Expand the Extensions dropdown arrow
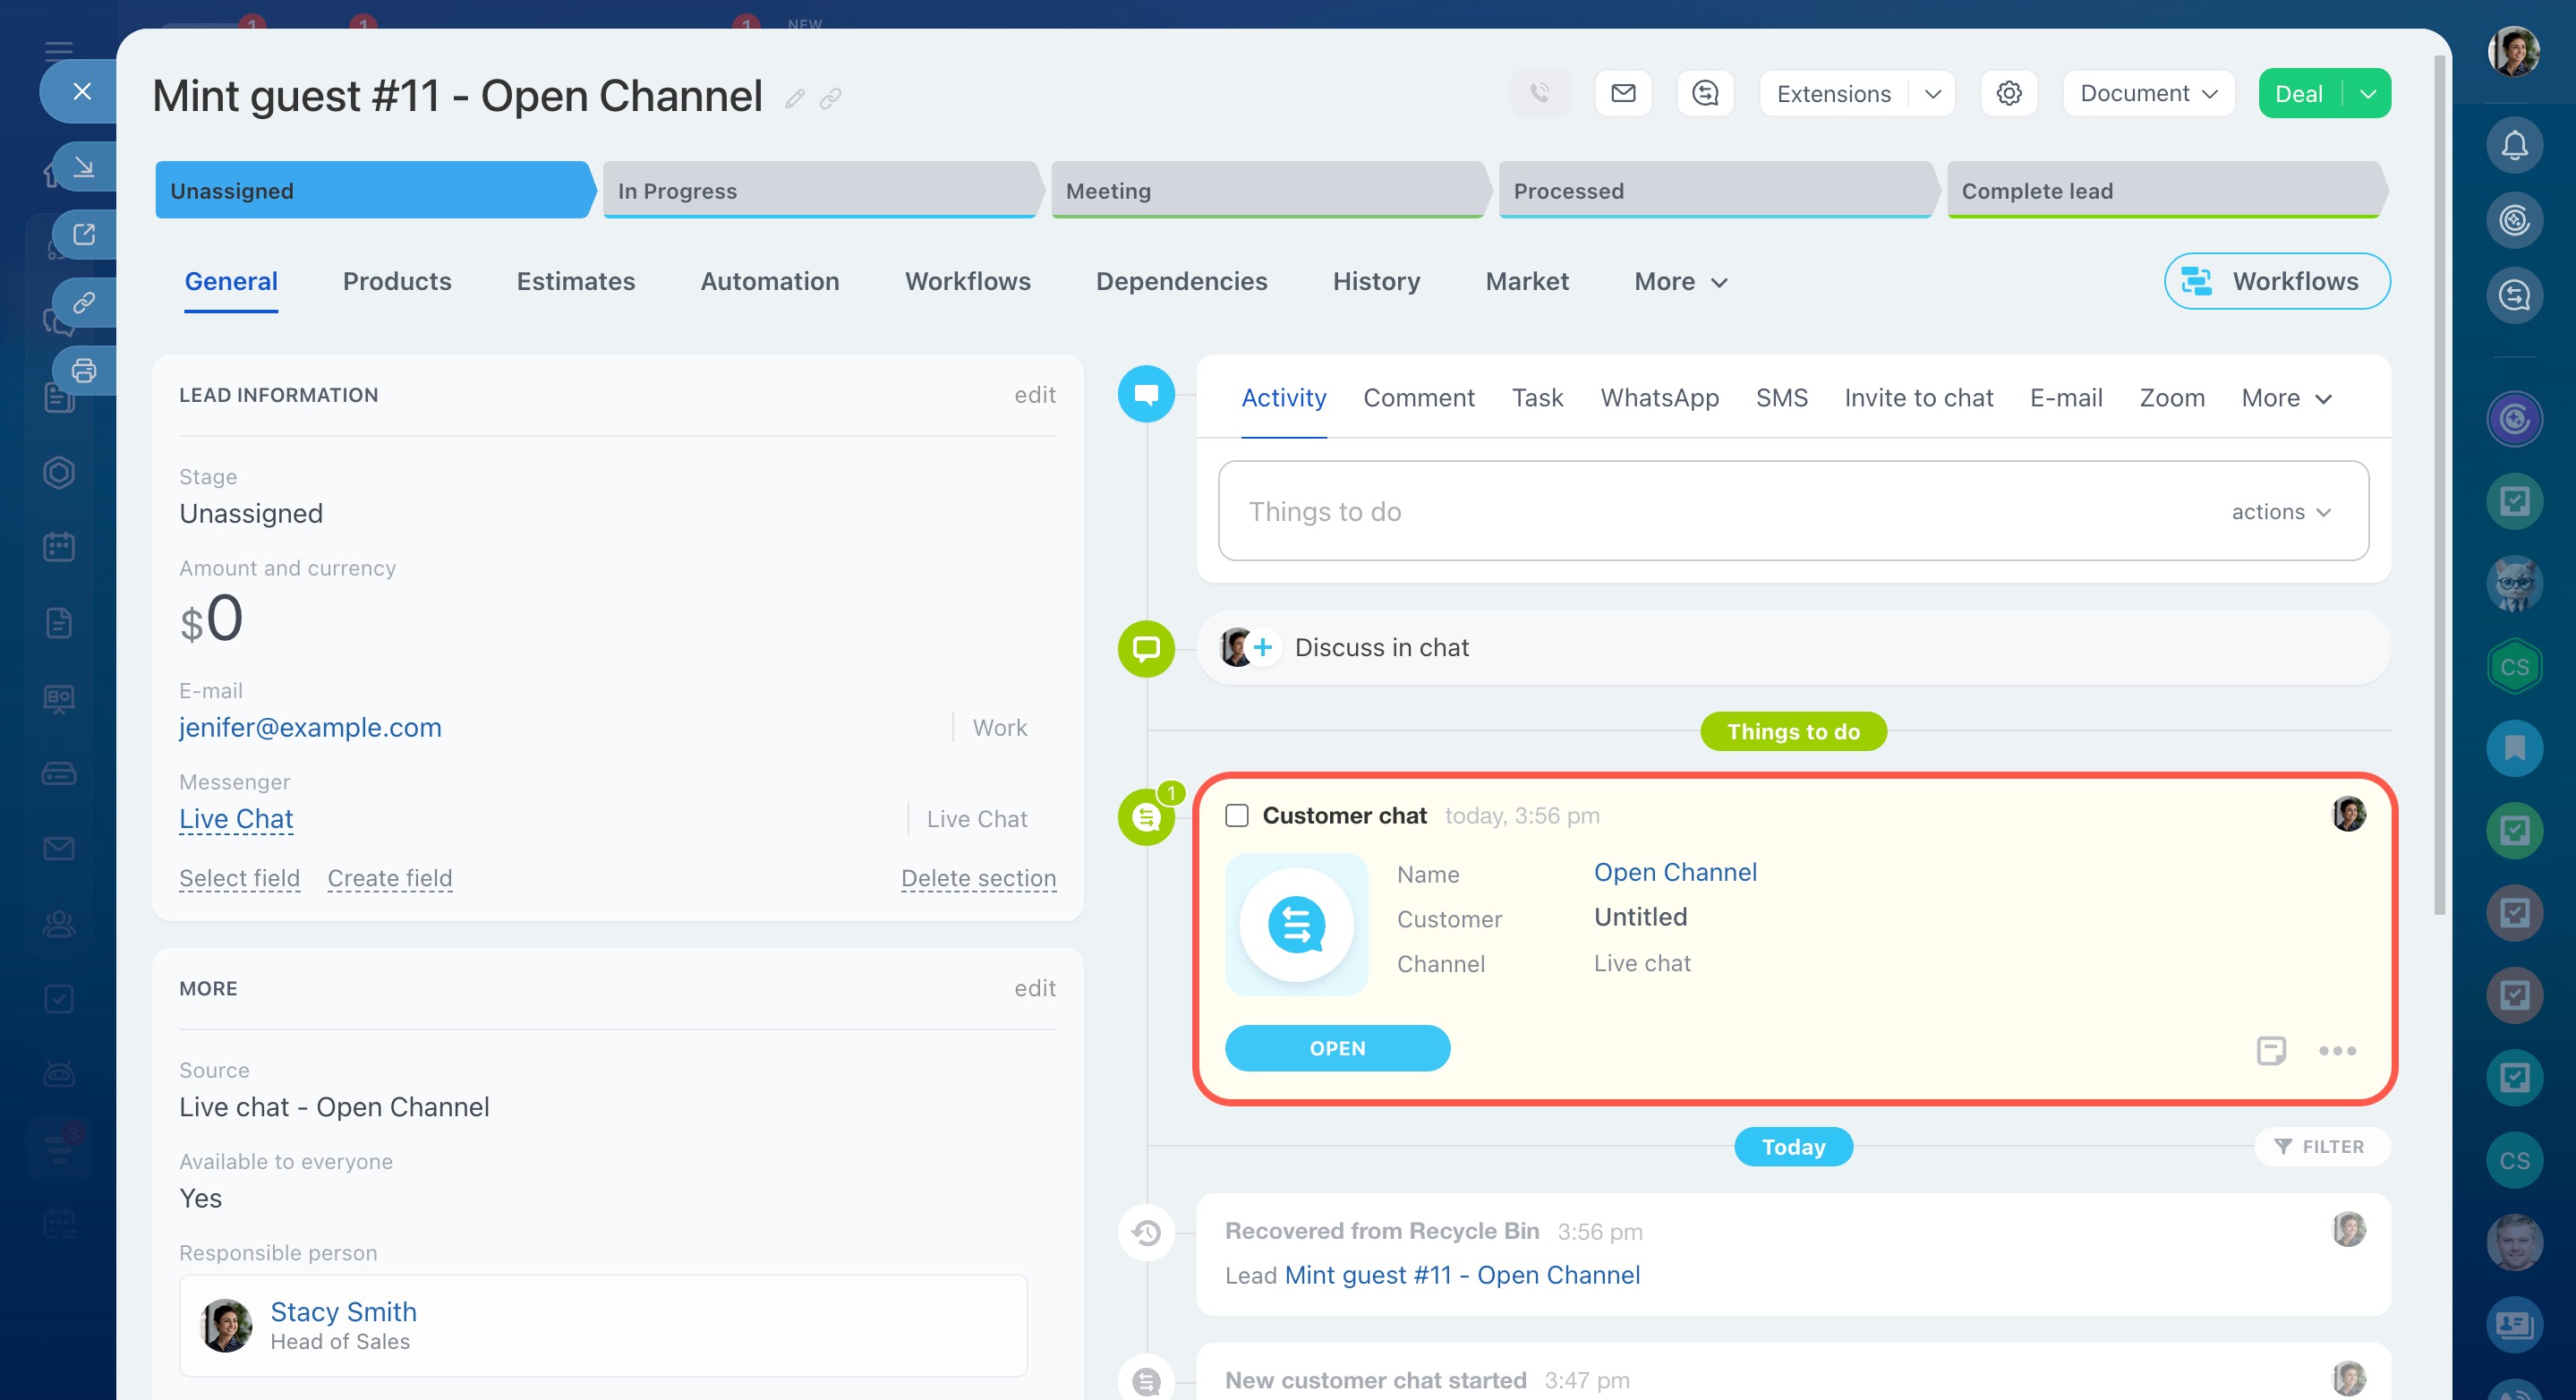 1932,93
